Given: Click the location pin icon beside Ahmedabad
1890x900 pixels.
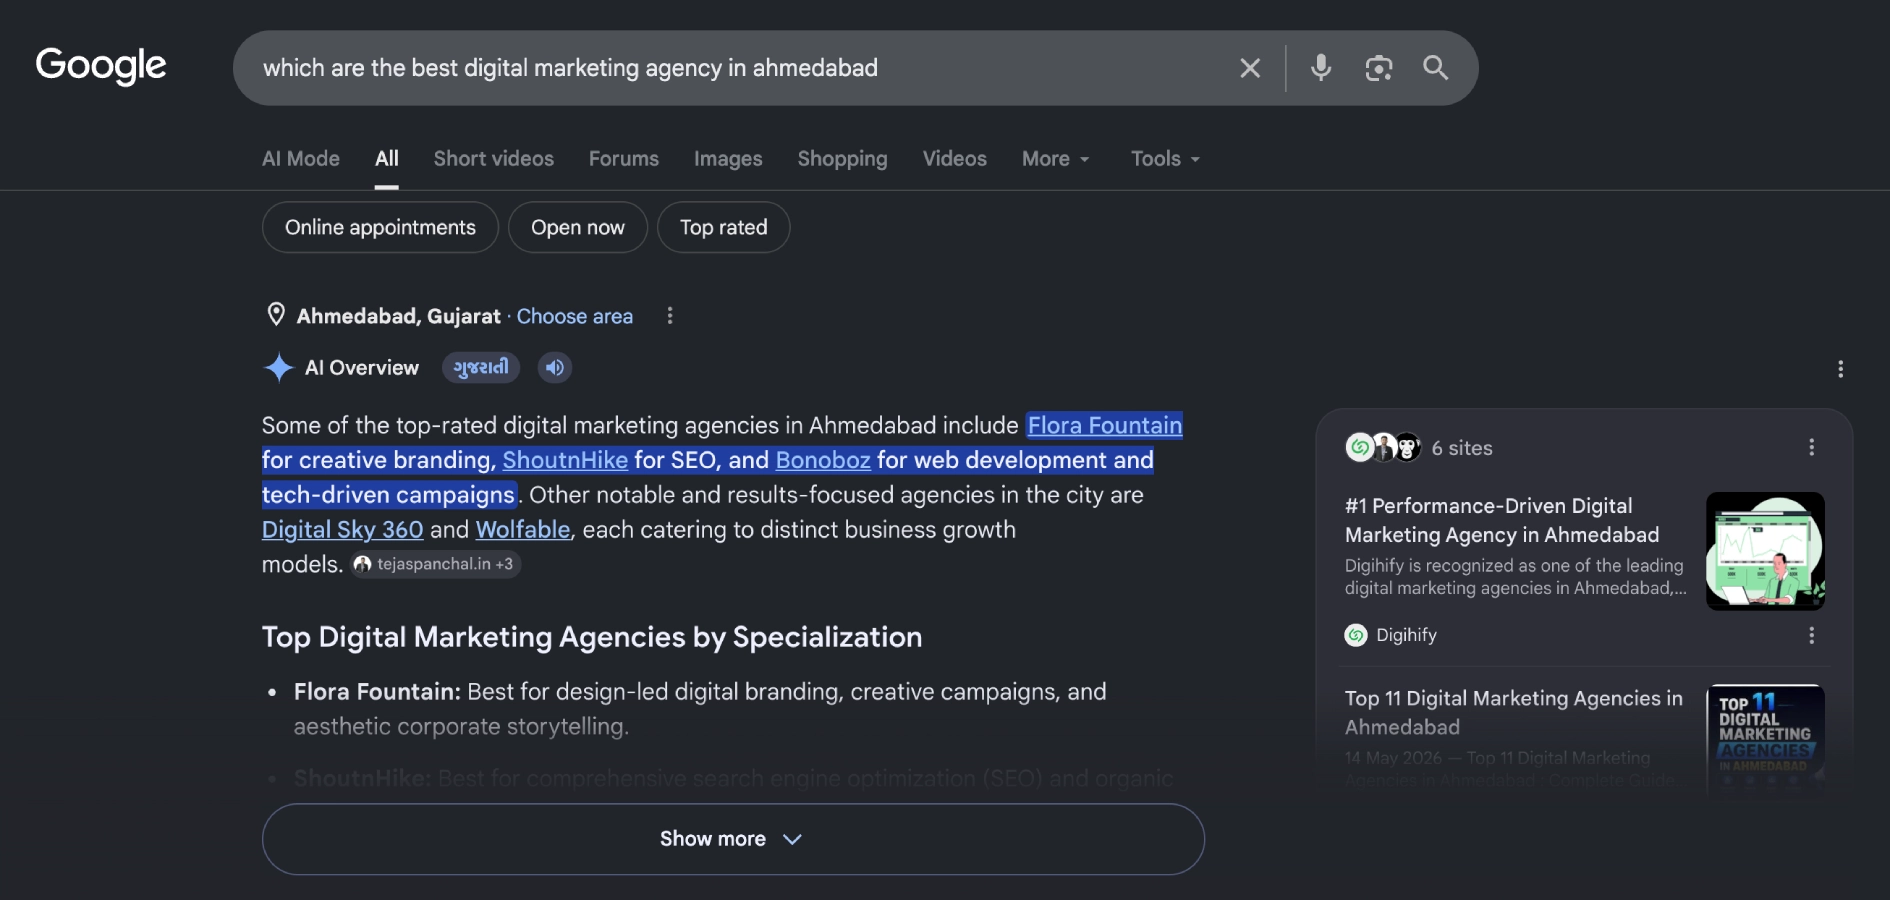Looking at the screenshot, I should click(276, 315).
